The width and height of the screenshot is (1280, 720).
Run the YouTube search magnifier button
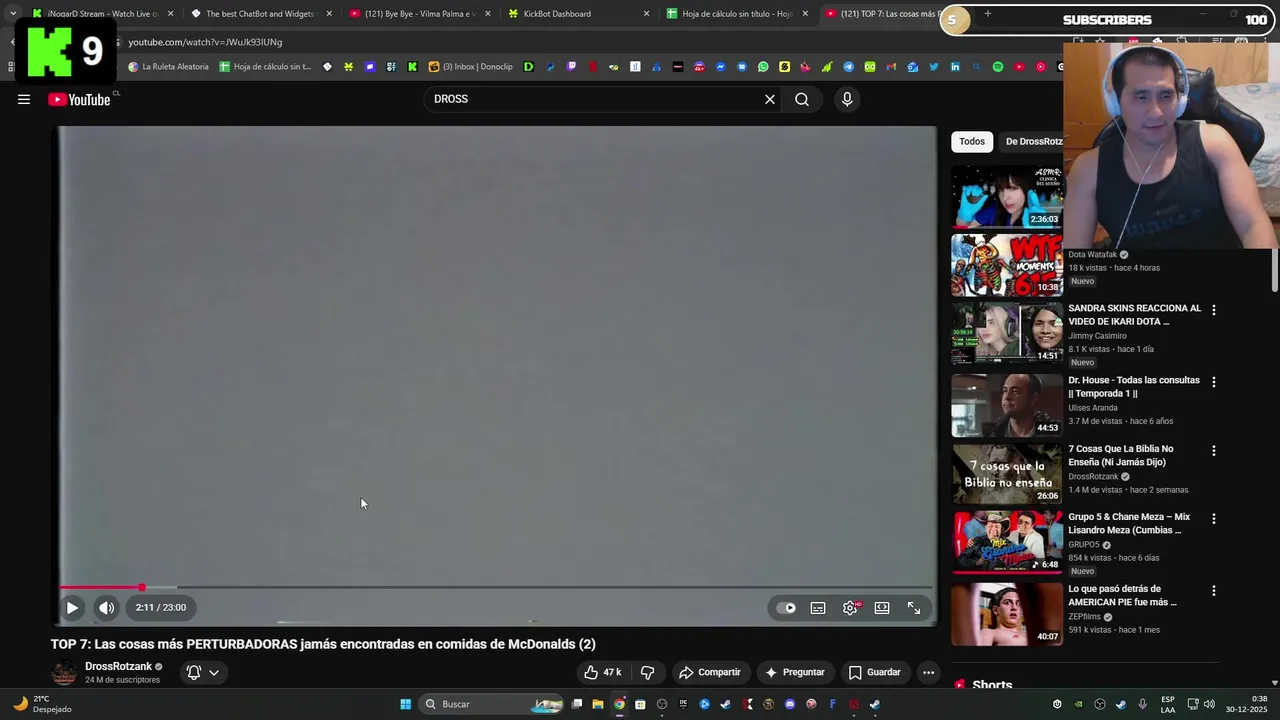click(x=802, y=99)
